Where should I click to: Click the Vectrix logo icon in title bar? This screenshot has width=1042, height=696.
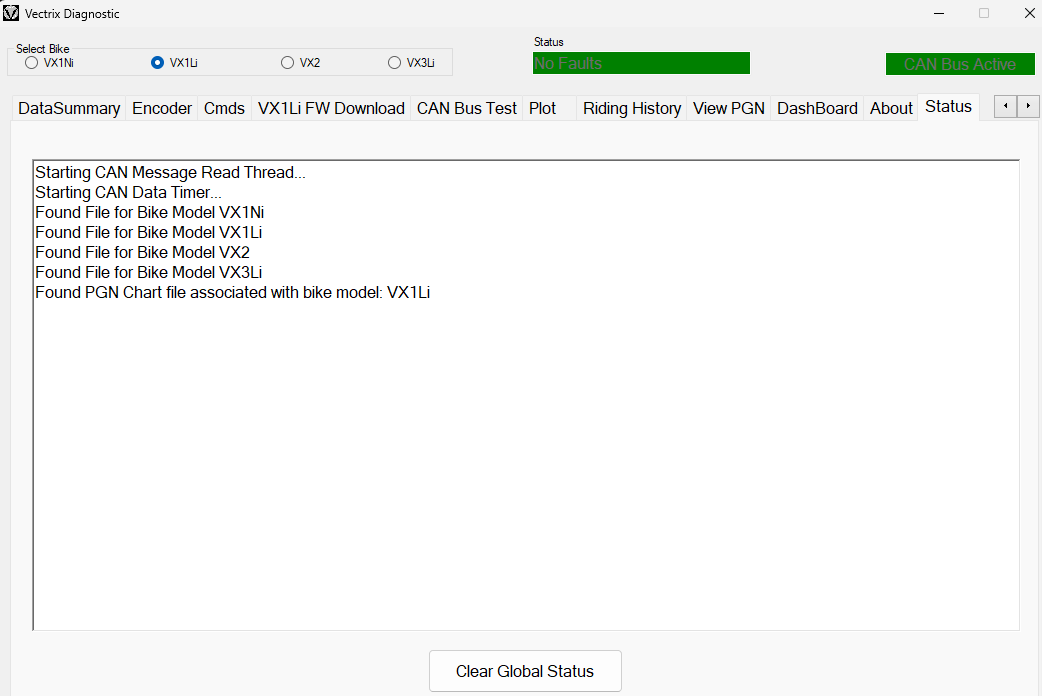12,14
